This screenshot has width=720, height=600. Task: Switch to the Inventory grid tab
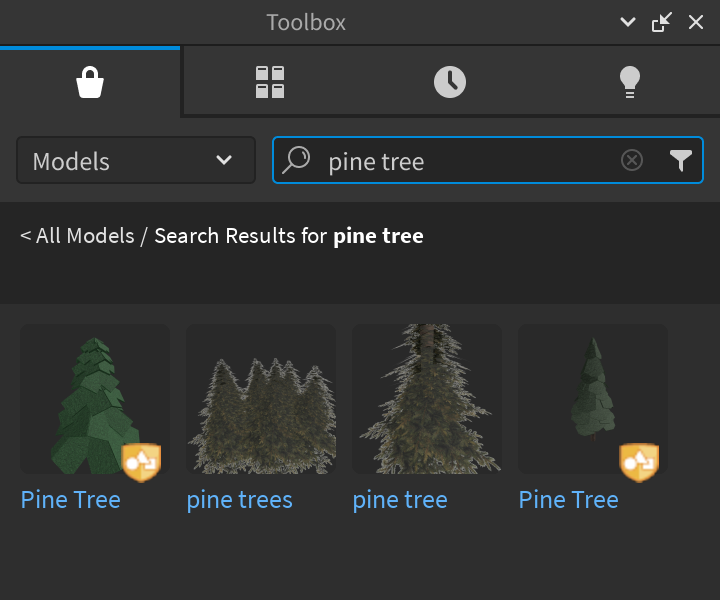pyautogui.click(x=270, y=82)
